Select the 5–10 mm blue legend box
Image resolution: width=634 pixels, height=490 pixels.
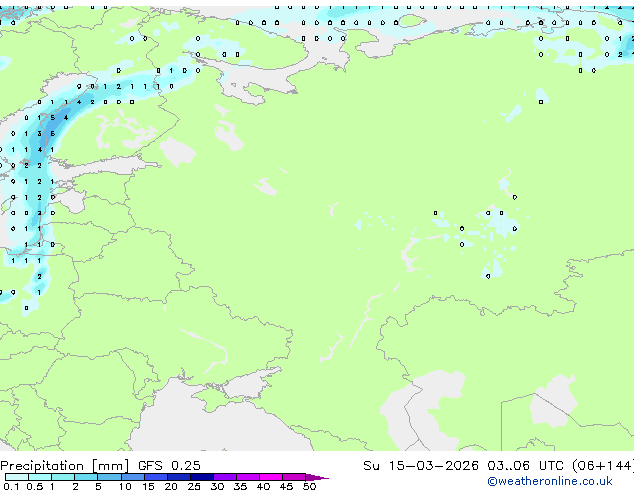click(x=109, y=477)
